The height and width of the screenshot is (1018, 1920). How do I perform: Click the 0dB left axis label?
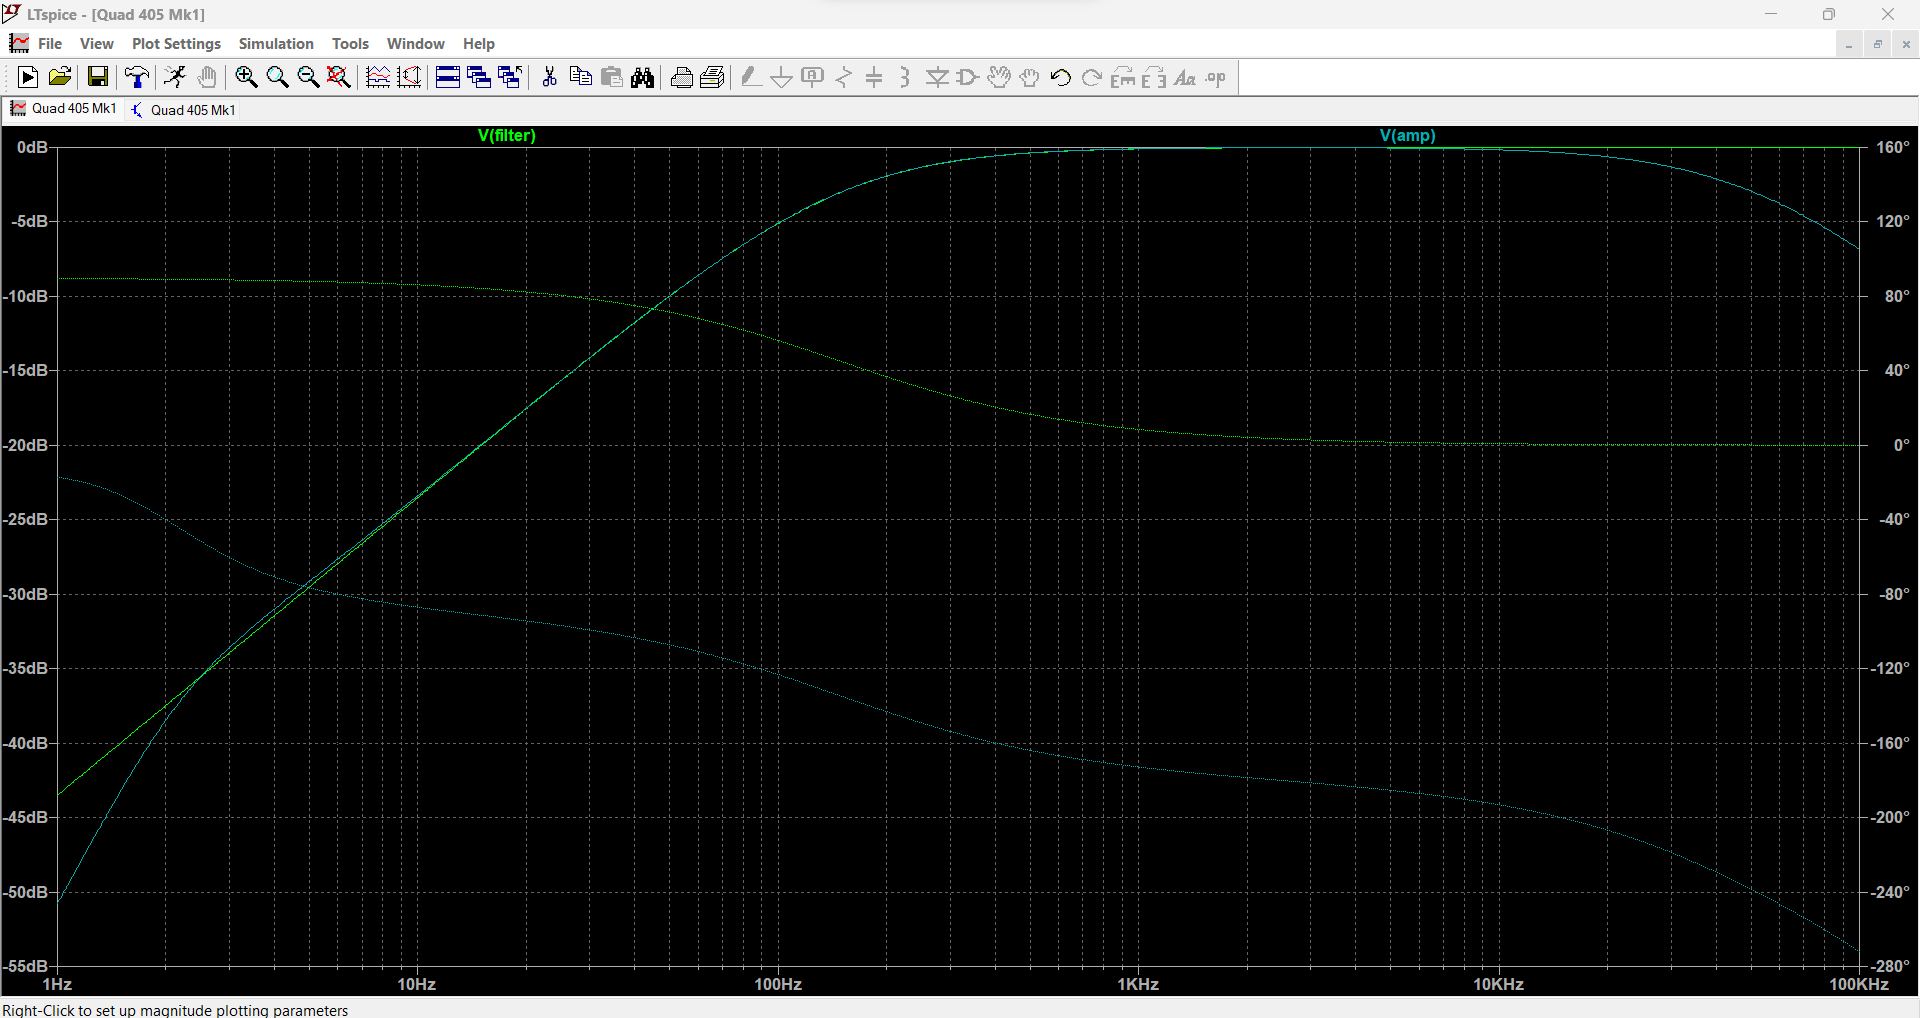click(x=32, y=147)
